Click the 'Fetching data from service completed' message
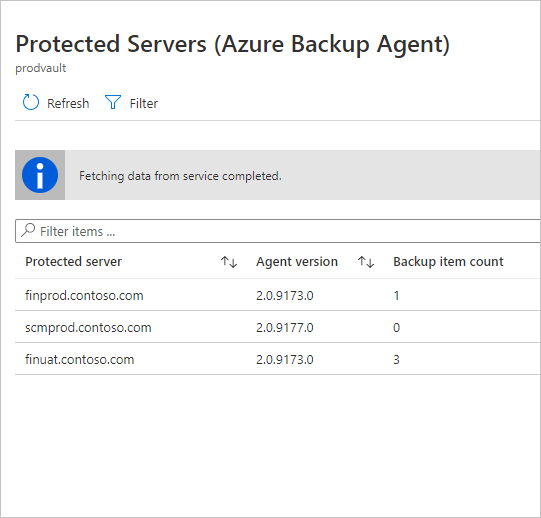 click(180, 176)
